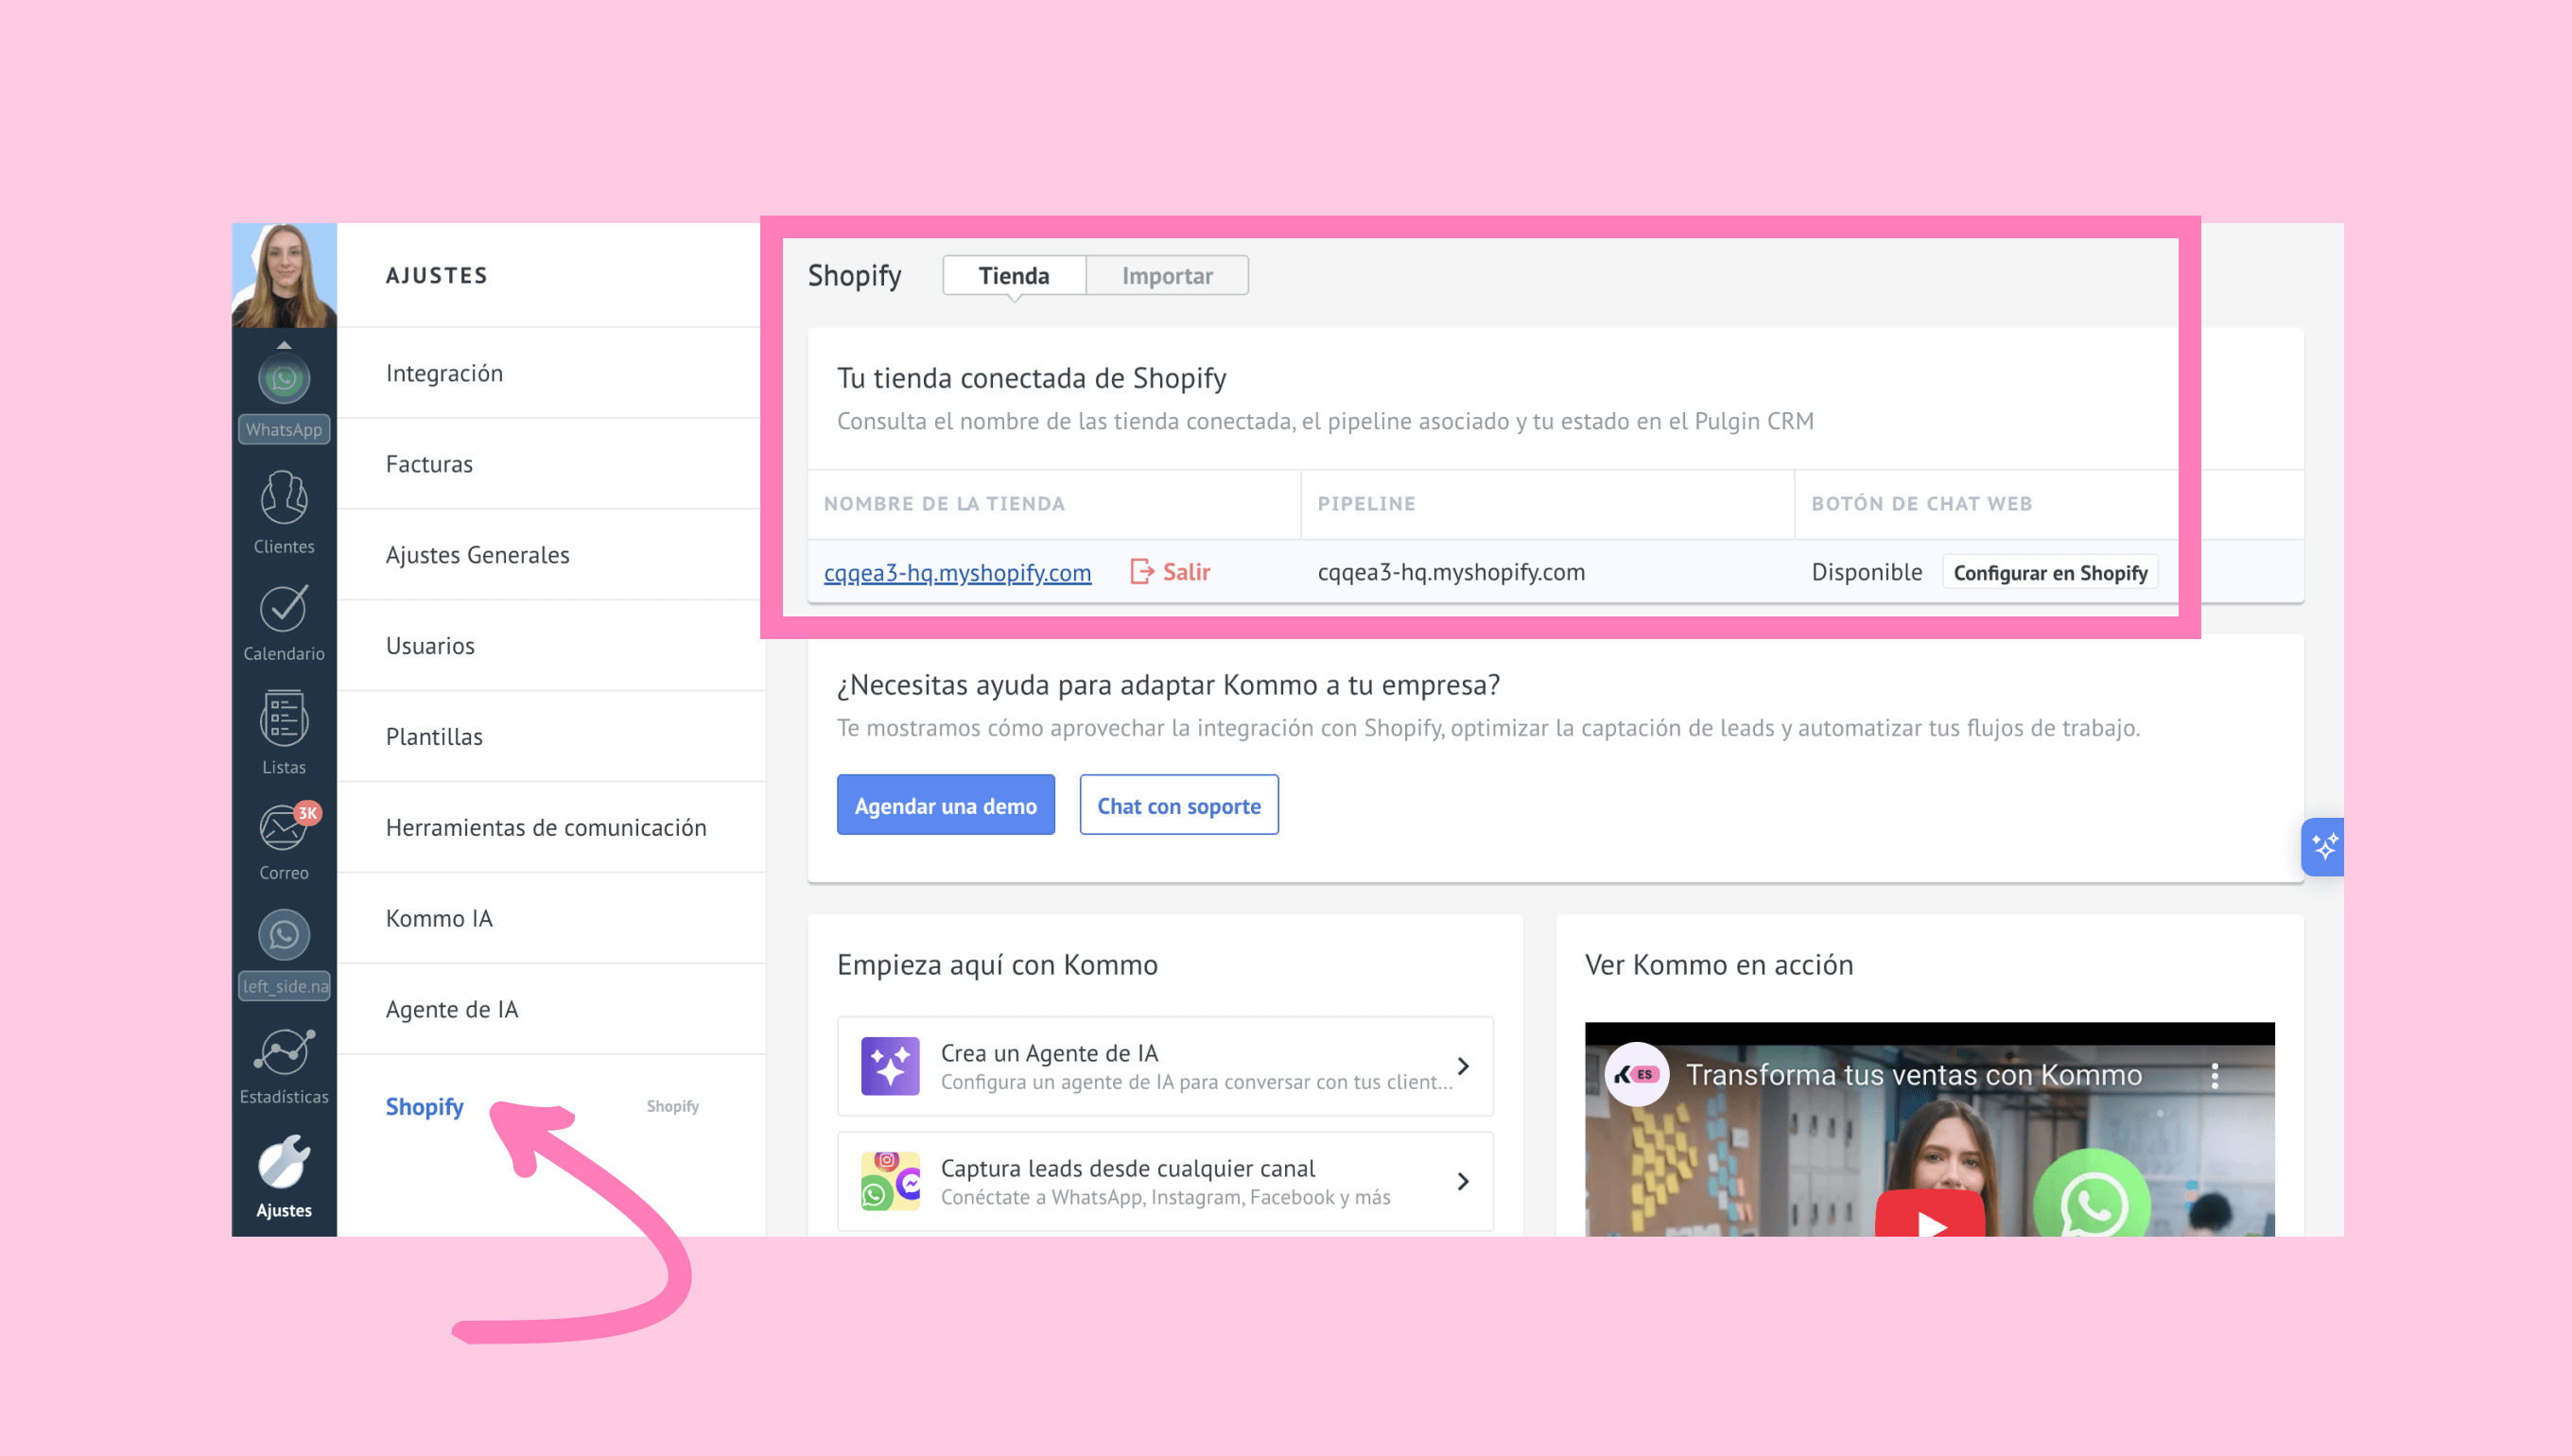Expand Captura leads desde cualquier canal chevron
The height and width of the screenshot is (1456, 2572).
(1463, 1181)
